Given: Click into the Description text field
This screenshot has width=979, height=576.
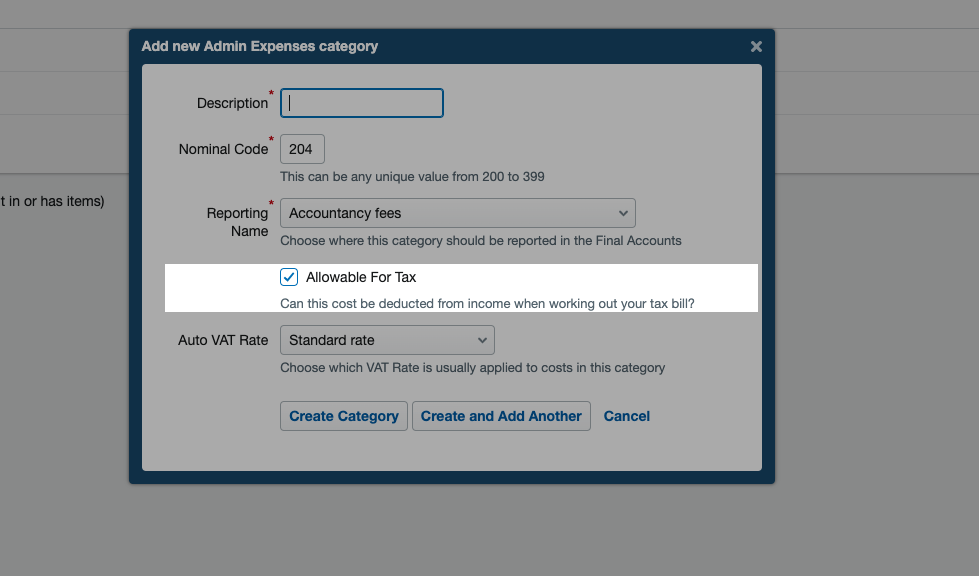Looking at the screenshot, I should pyautogui.click(x=362, y=103).
